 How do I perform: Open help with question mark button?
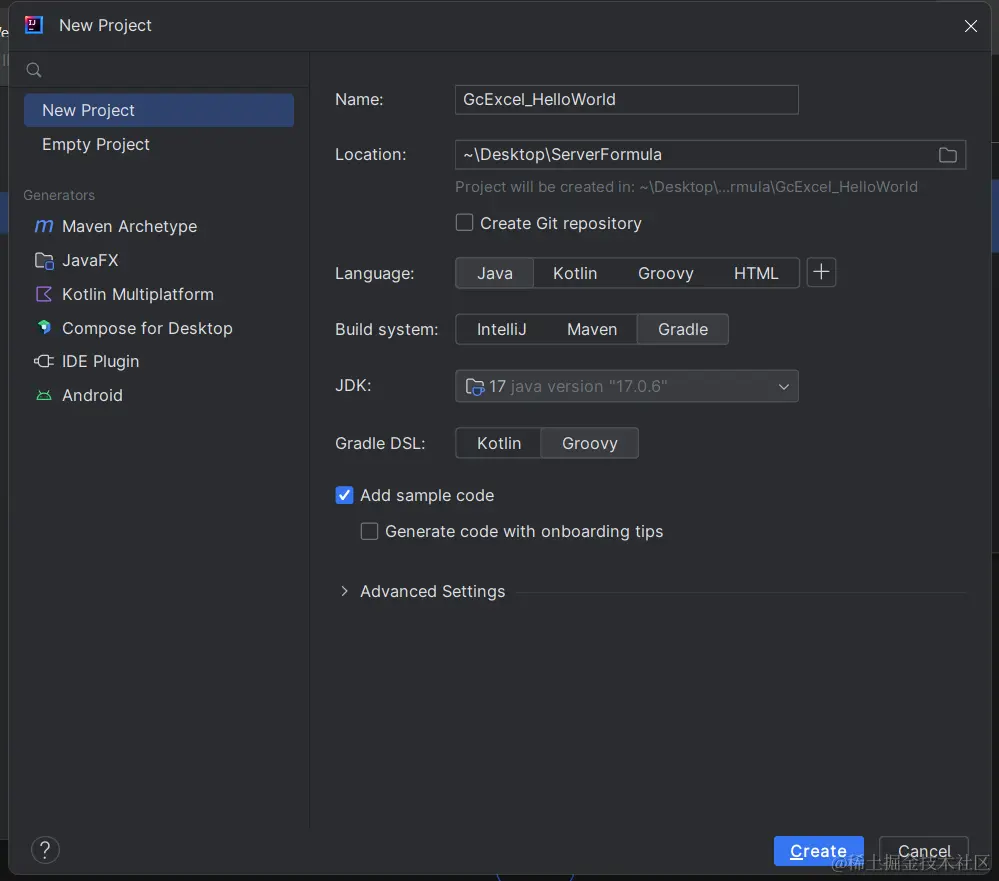tap(45, 850)
